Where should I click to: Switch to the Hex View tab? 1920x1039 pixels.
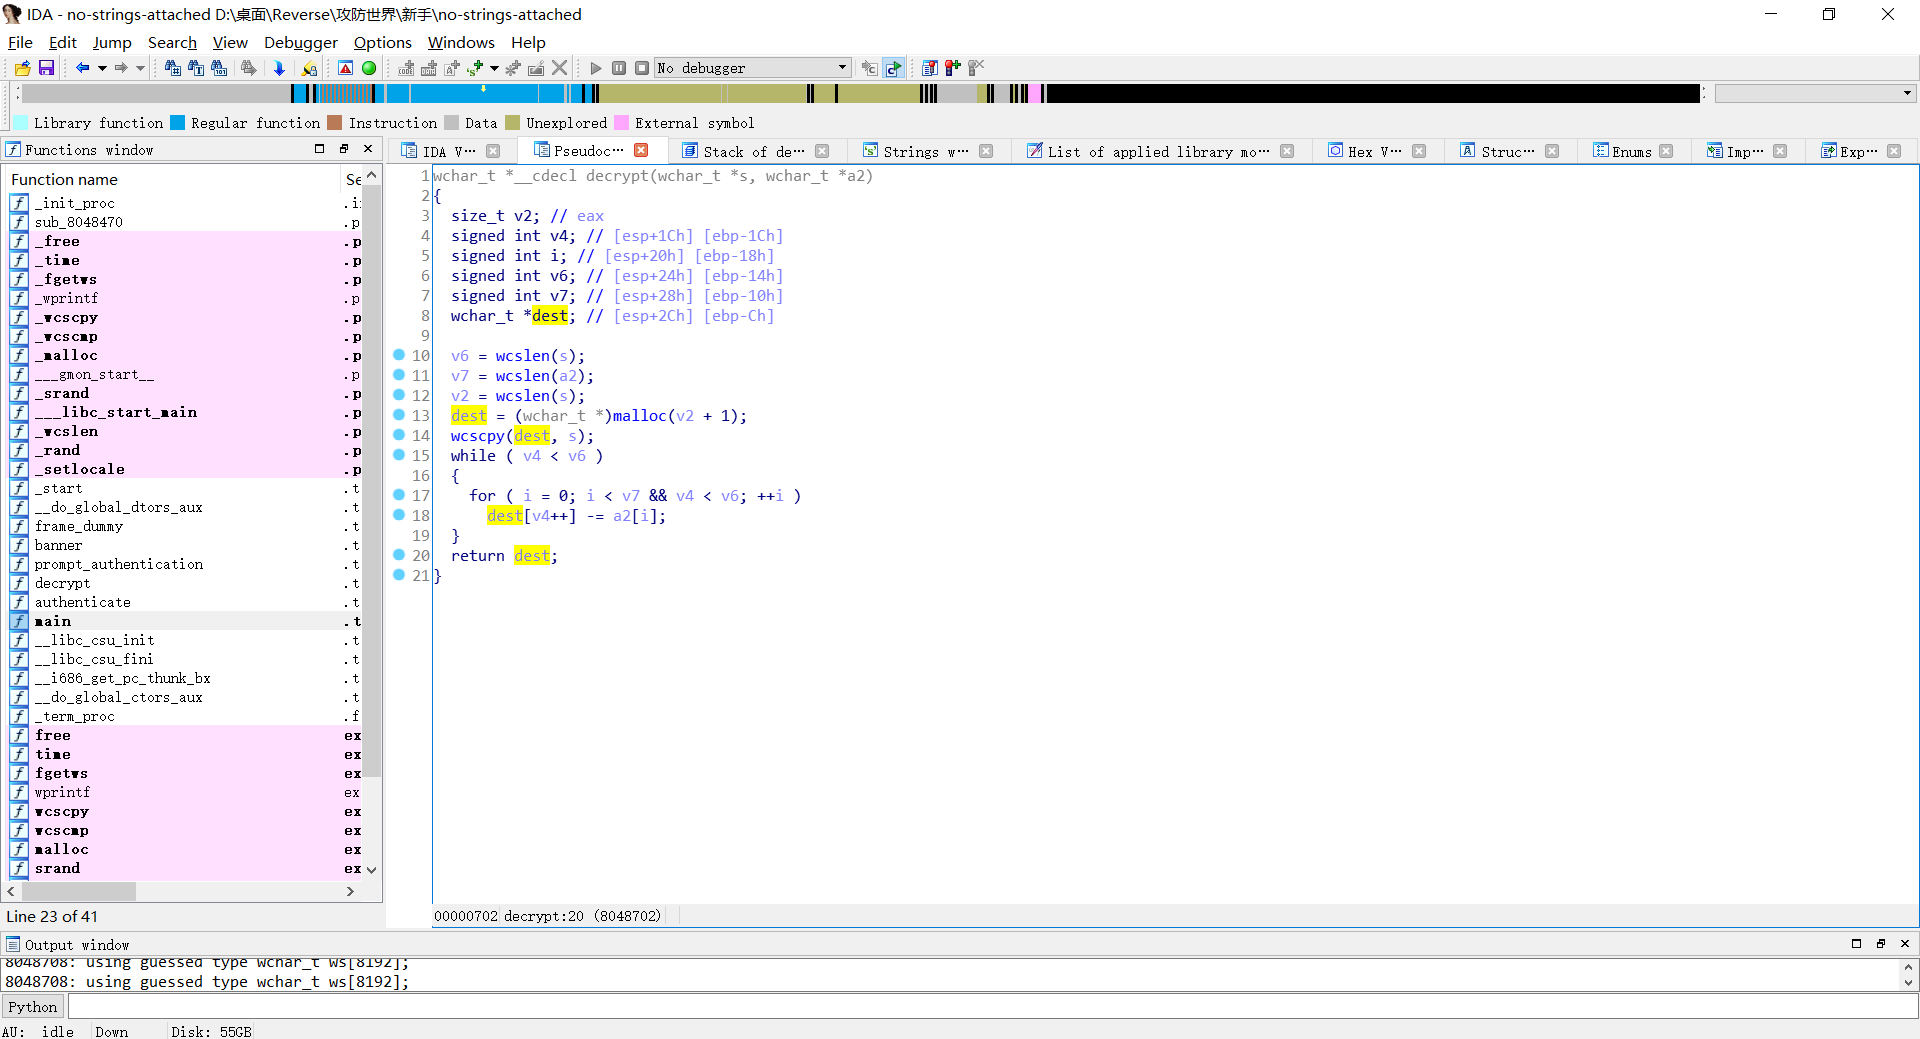(x=1374, y=151)
